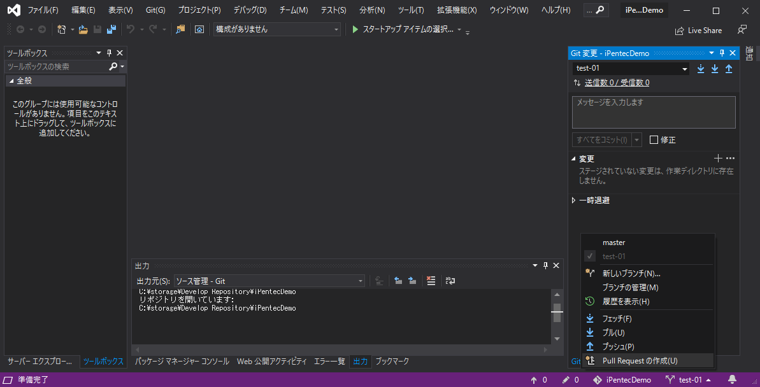Pin the Toolbox panel
760x387 pixels.
click(110, 53)
